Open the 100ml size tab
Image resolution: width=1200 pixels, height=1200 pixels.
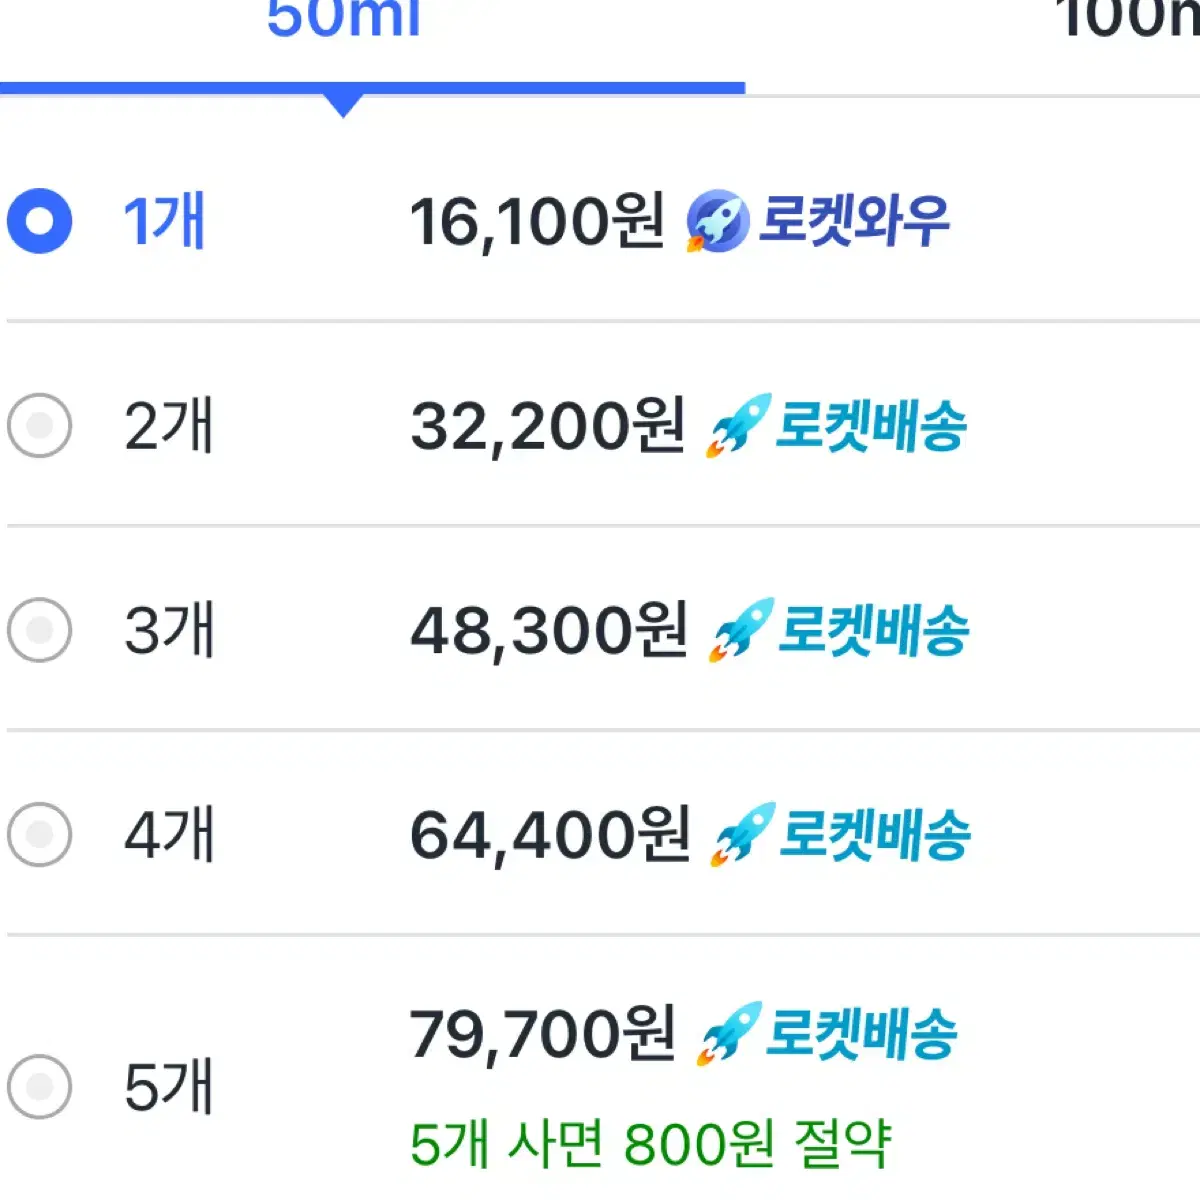tap(1128, 20)
